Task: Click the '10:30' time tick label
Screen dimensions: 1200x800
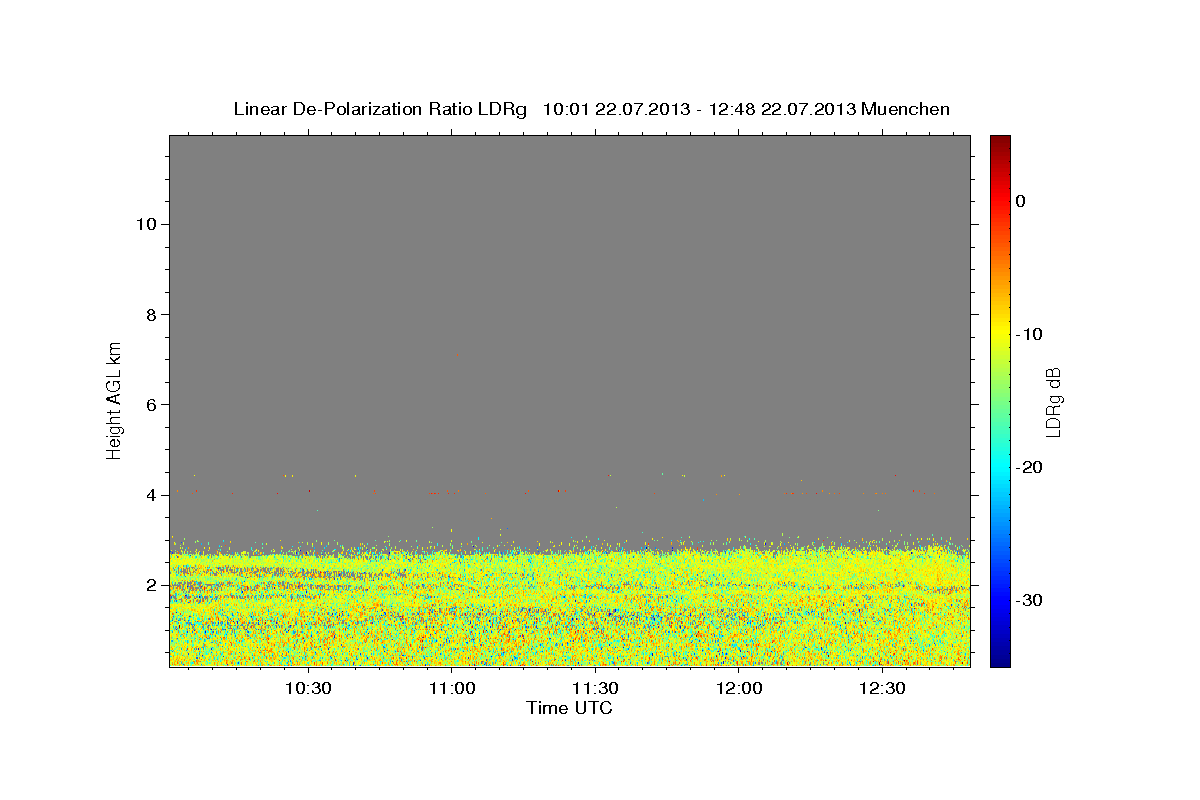Action: (x=309, y=688)
